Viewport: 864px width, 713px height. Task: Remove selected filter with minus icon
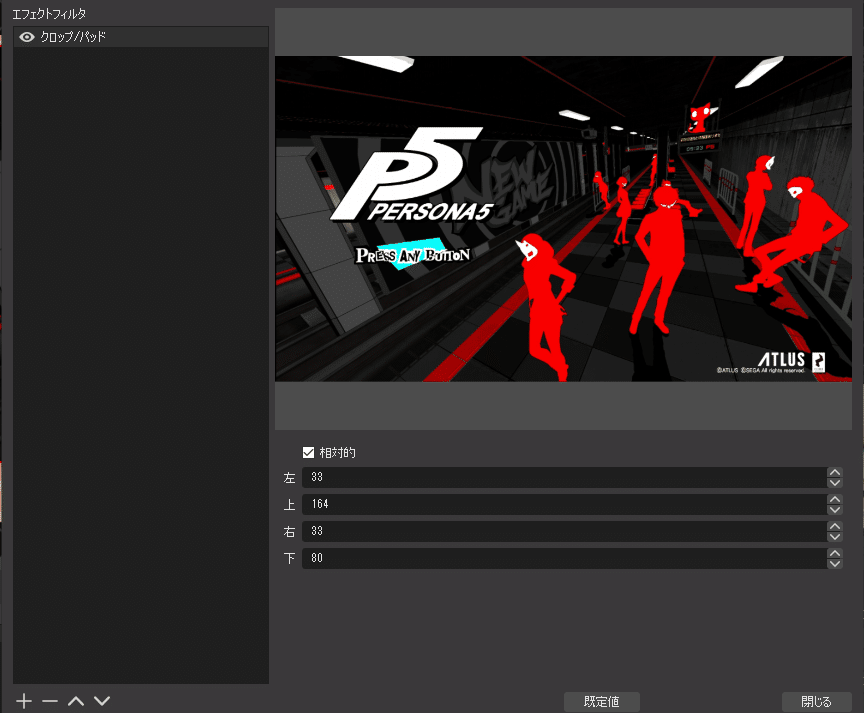pyautogui.click(x=50, y=701)
